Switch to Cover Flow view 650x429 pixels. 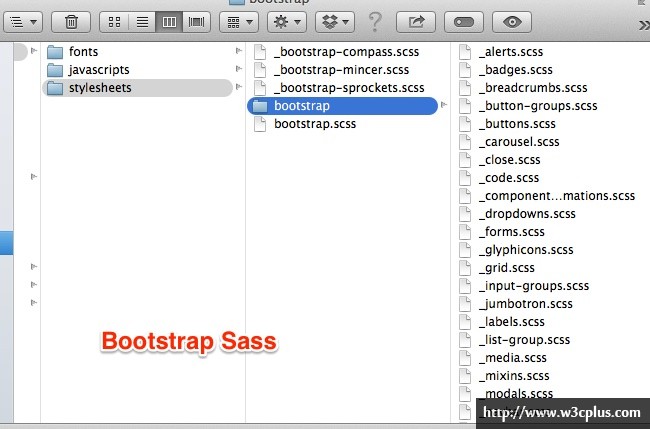[196, 22]
